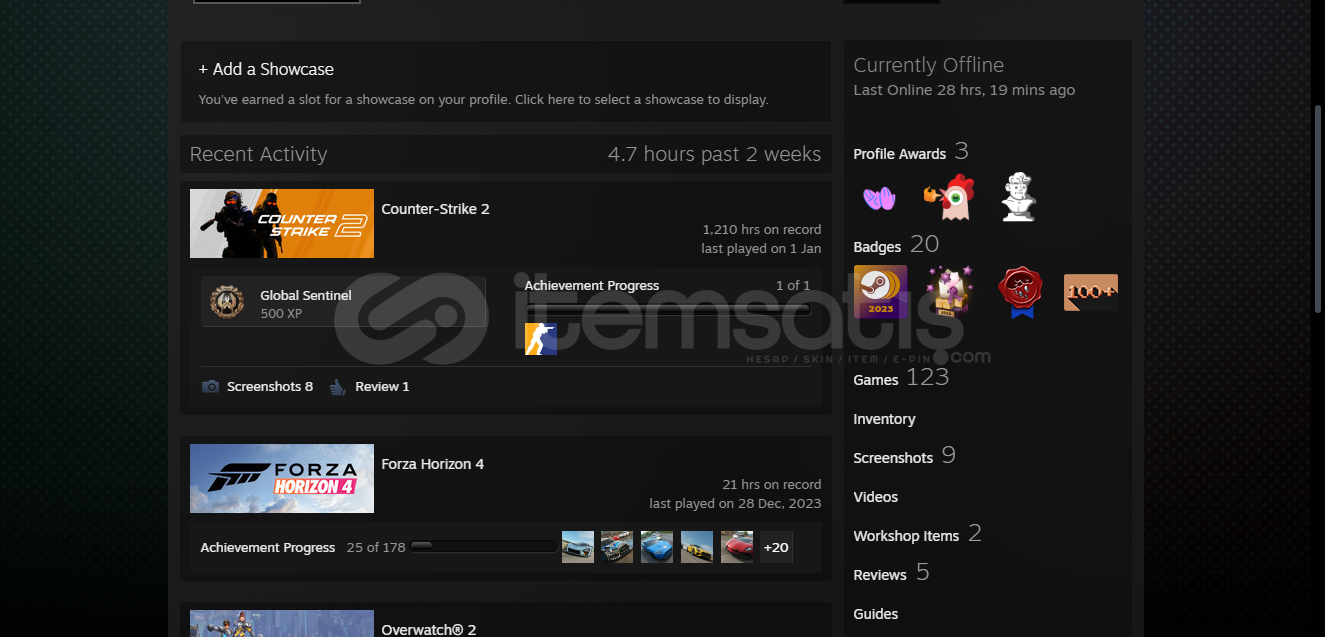Viewport: 1325px width, 637px height.
Task: Open the Inventory link
Action: (885, 419)
